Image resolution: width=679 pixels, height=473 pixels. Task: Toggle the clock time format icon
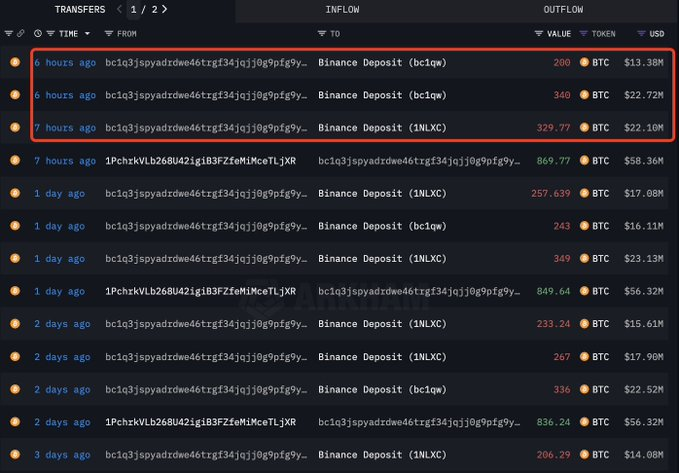[x=38, y=33]
